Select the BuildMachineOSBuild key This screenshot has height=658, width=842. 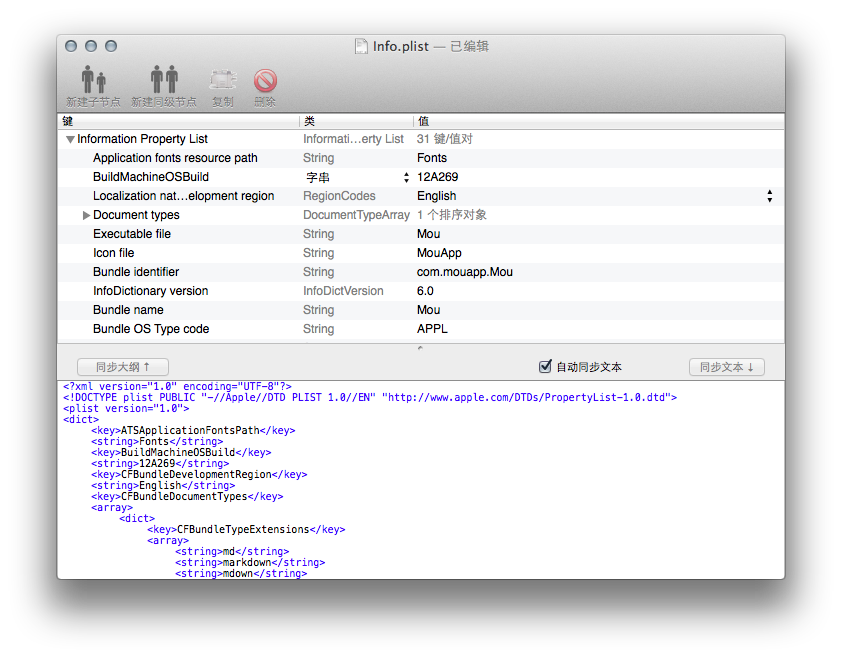pos(151,177)
